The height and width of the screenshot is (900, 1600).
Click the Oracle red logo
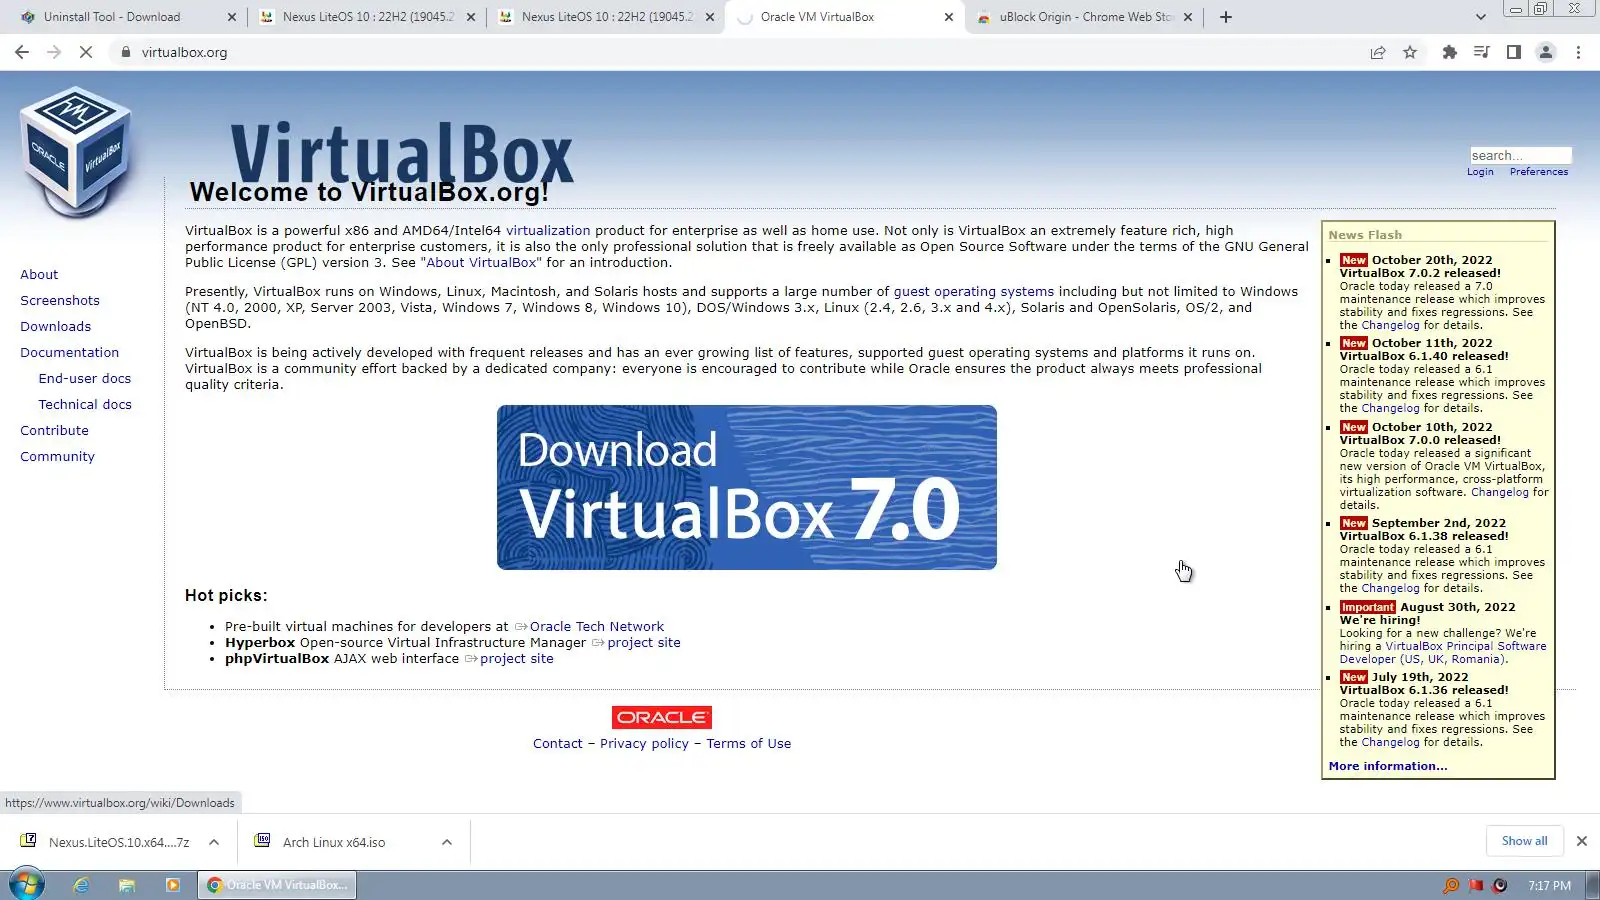(662, 717)
